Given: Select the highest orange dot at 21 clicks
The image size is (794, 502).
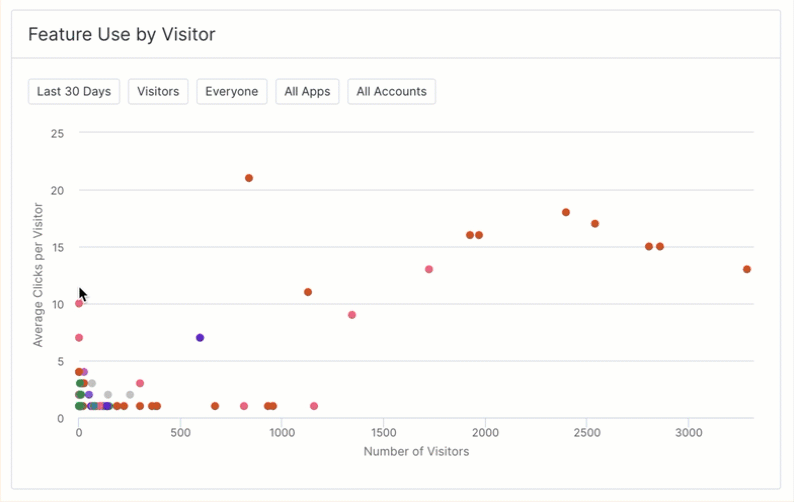Looking at the screenshot, I should pos(249,178).
